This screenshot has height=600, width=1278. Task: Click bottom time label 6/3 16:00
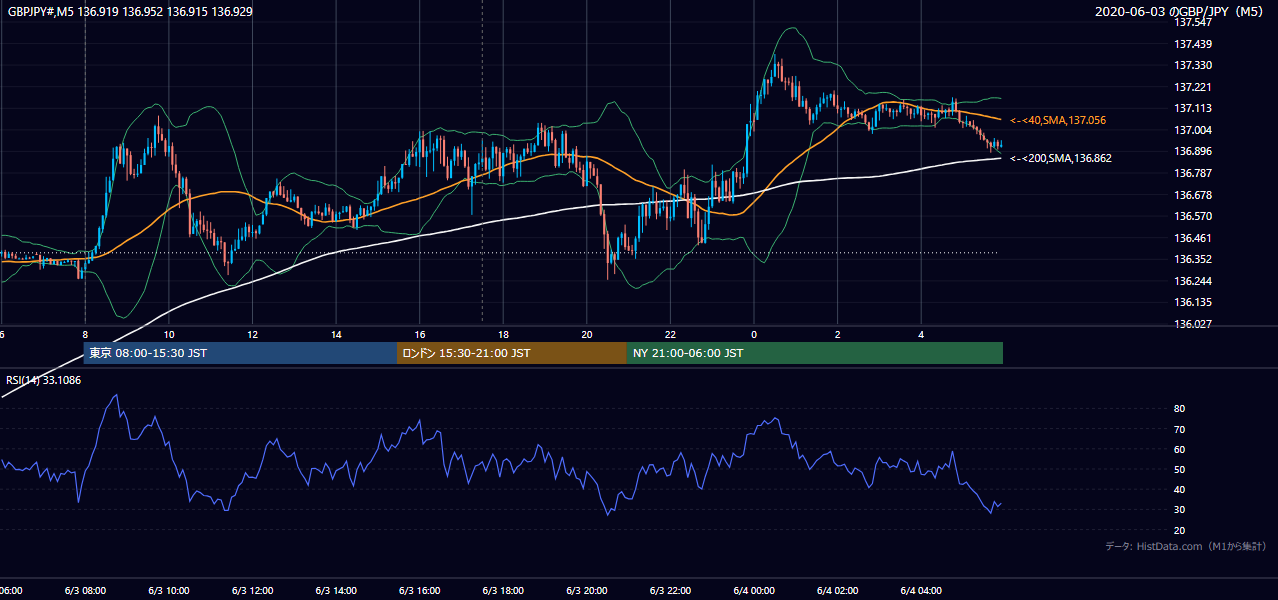(419, 590)
